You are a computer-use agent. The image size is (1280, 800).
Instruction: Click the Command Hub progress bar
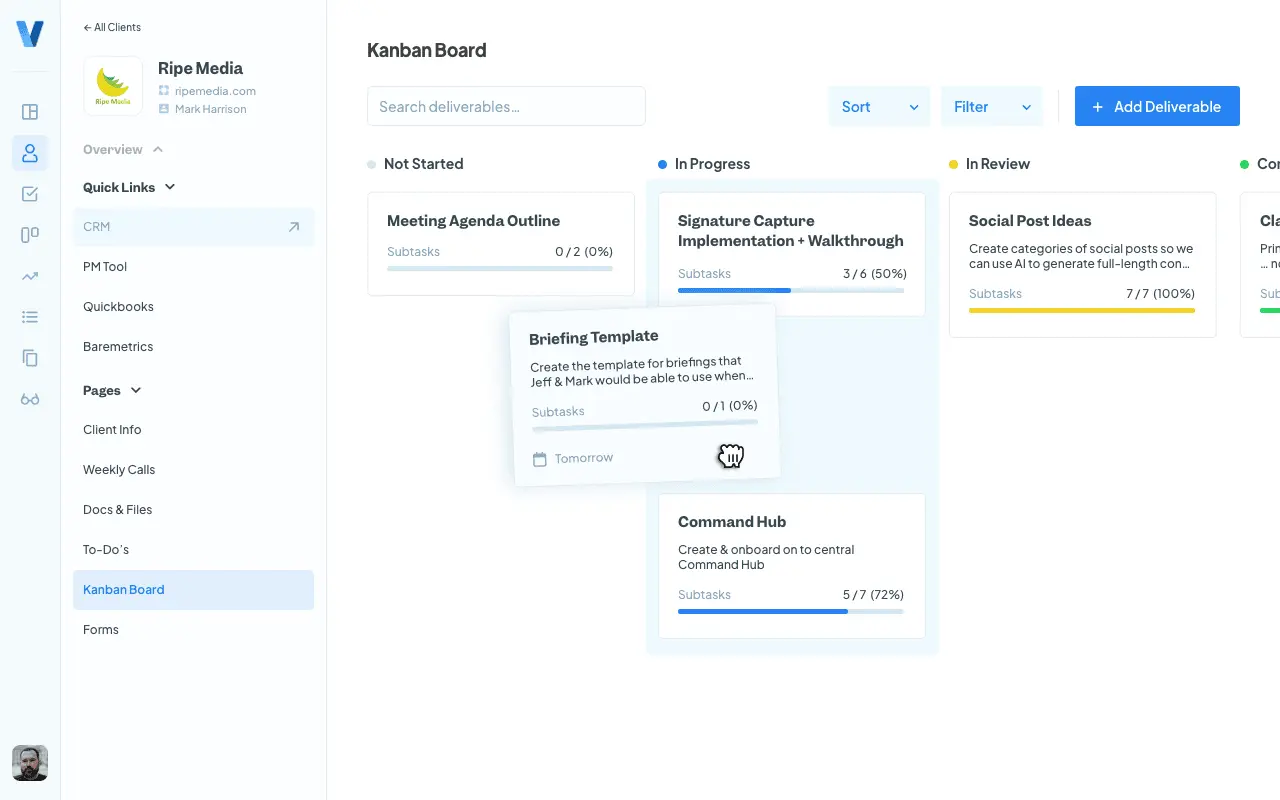[x=791, y=611]
